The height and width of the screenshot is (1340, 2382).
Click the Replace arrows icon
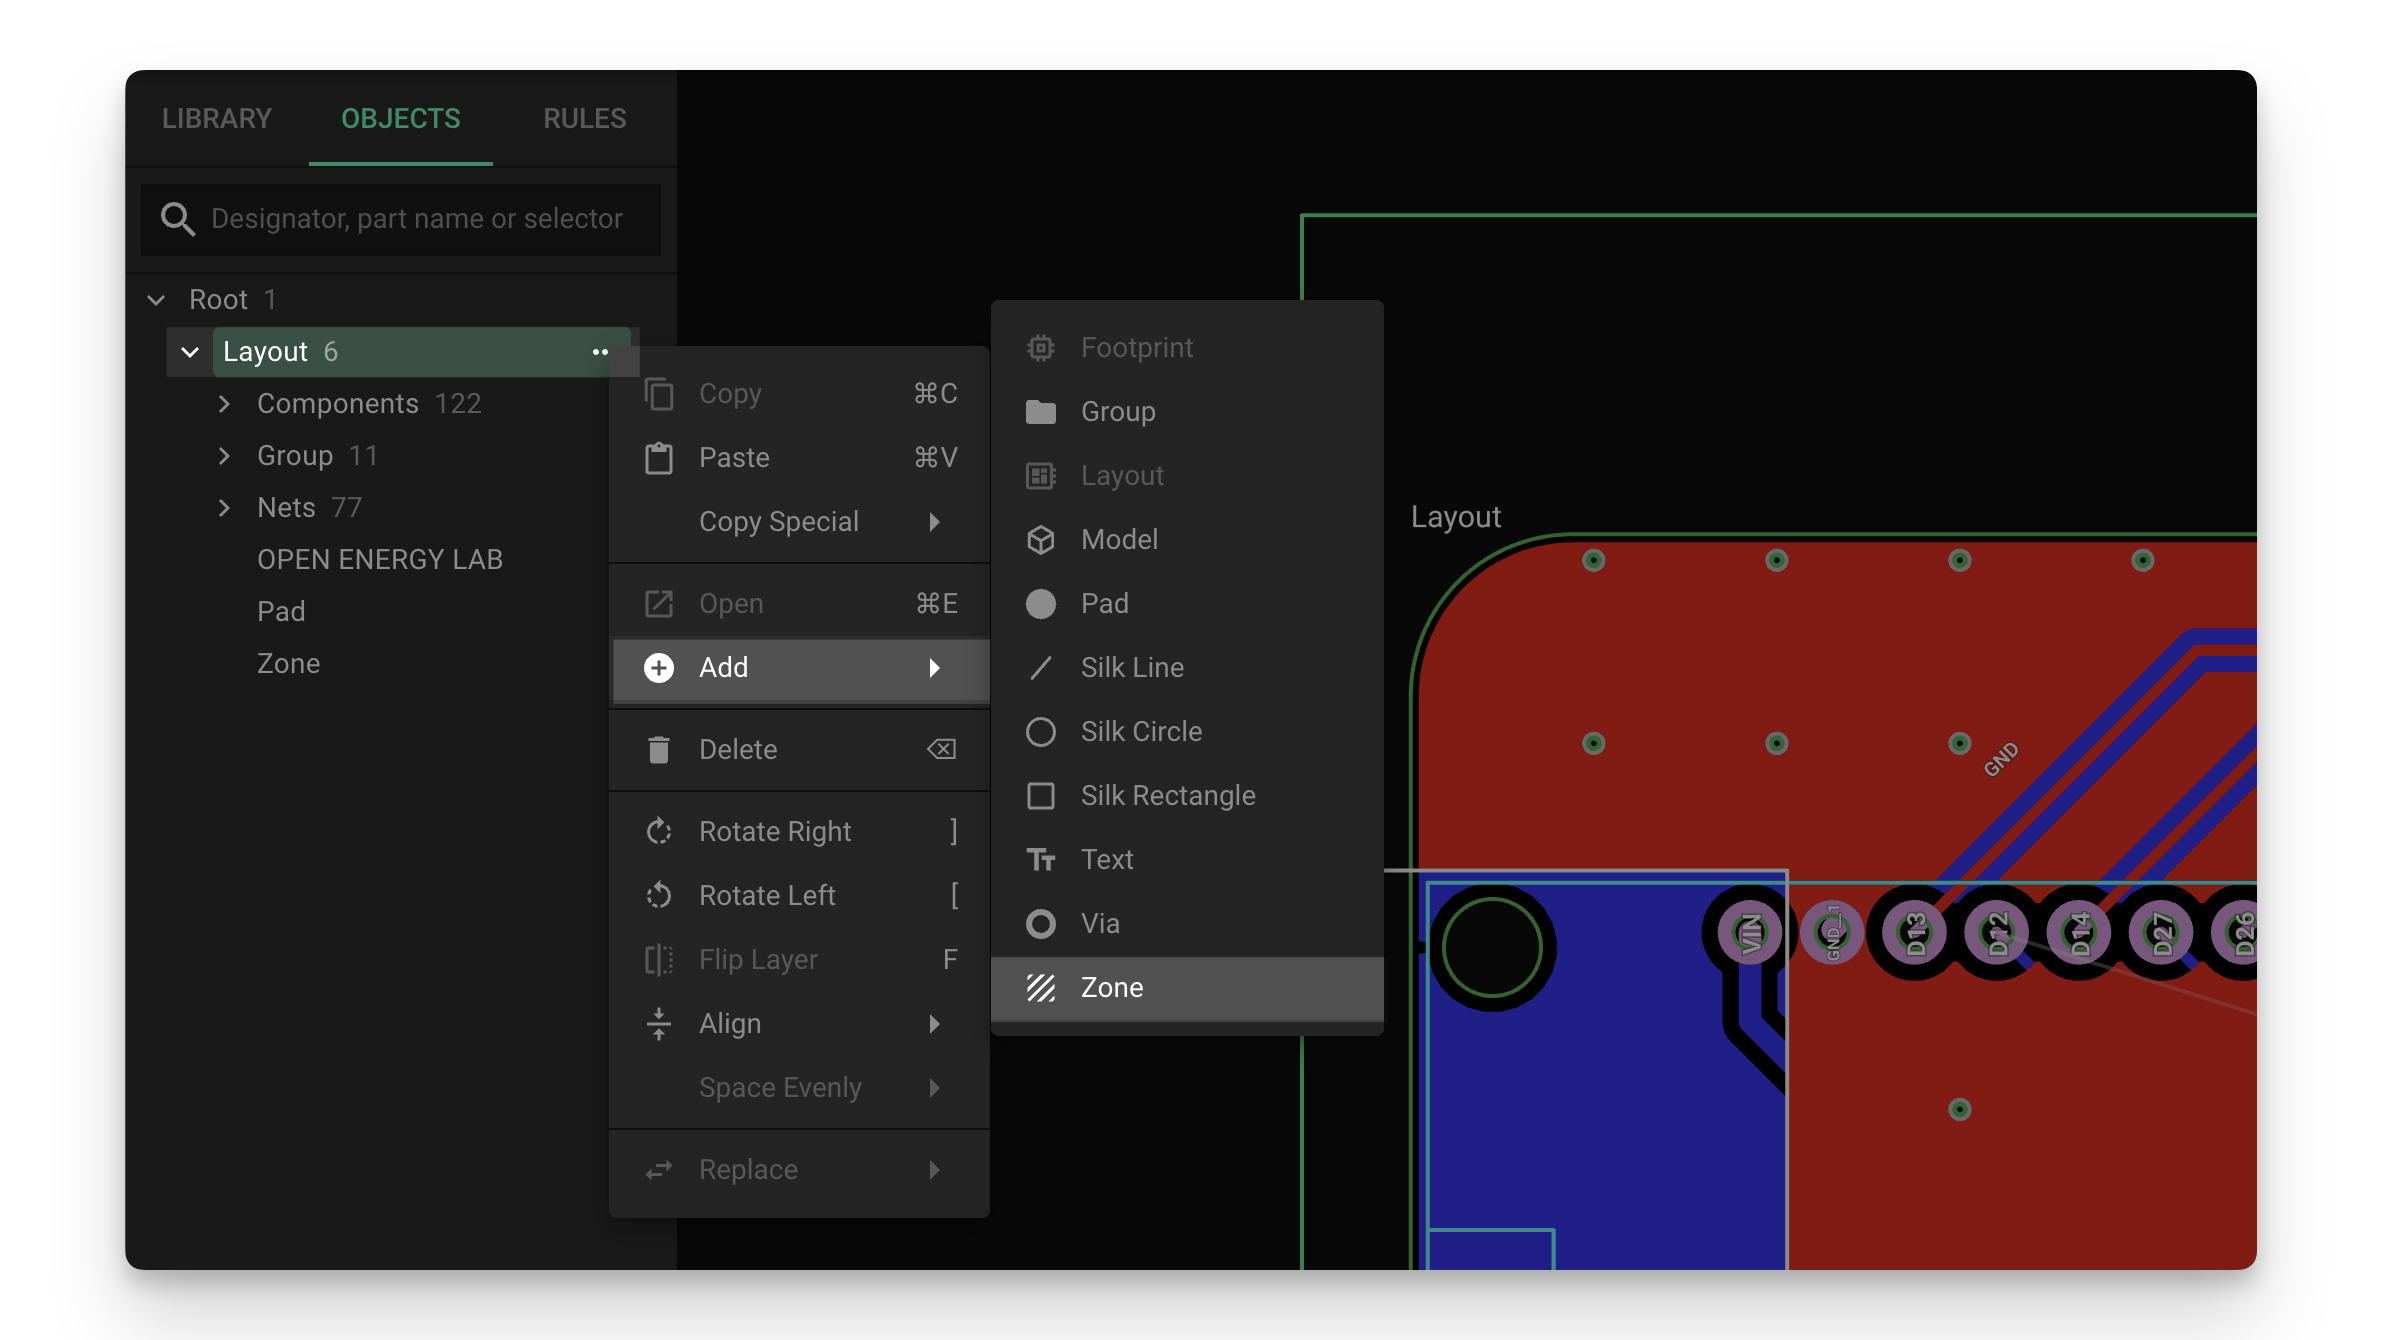[659, 1170]
